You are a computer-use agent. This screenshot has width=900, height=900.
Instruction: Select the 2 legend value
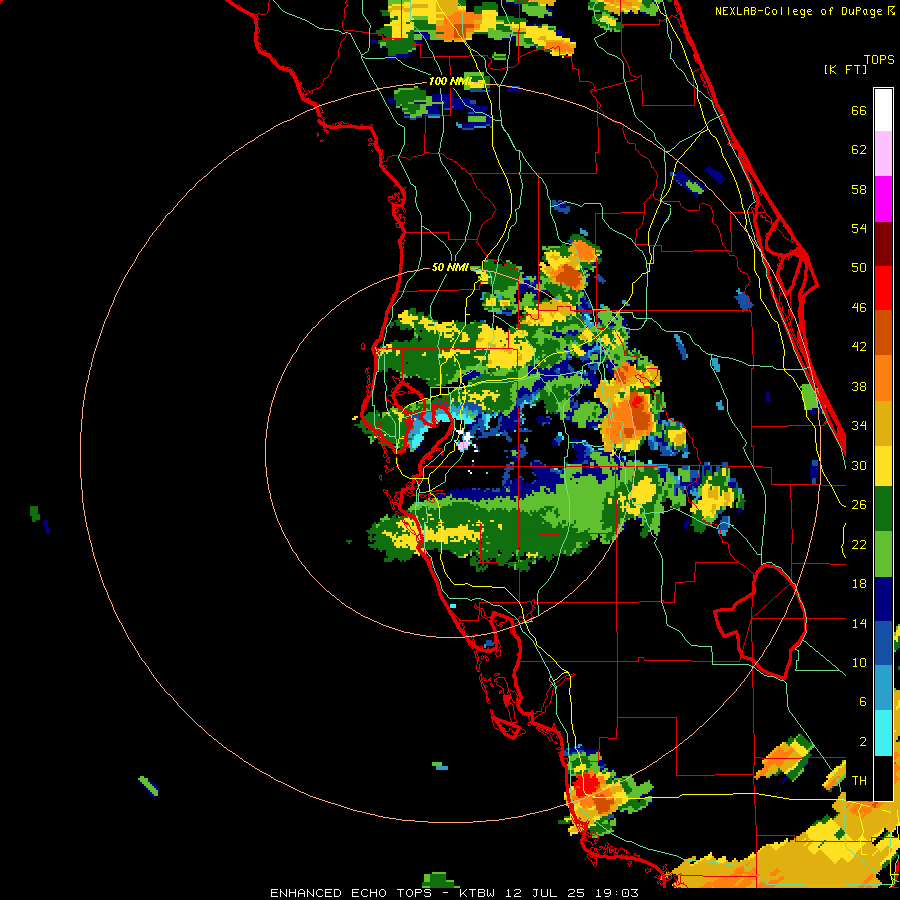pyautogui.click(x=862, y=742)
